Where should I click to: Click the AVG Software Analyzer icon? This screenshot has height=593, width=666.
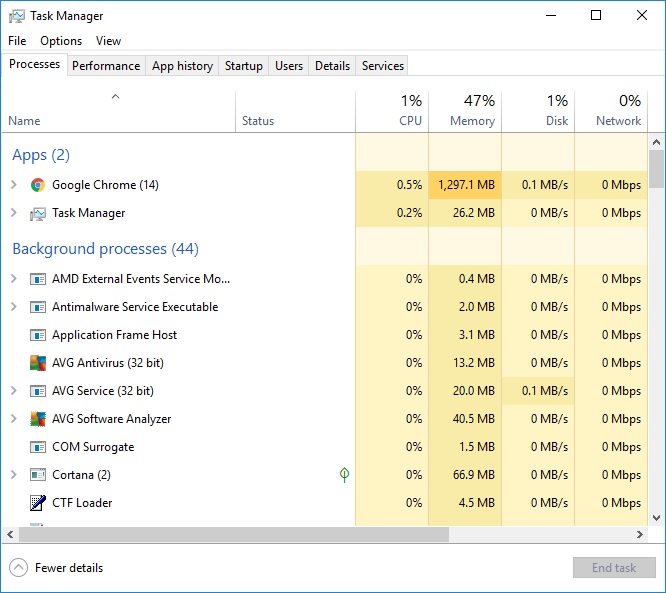(38, 419)
